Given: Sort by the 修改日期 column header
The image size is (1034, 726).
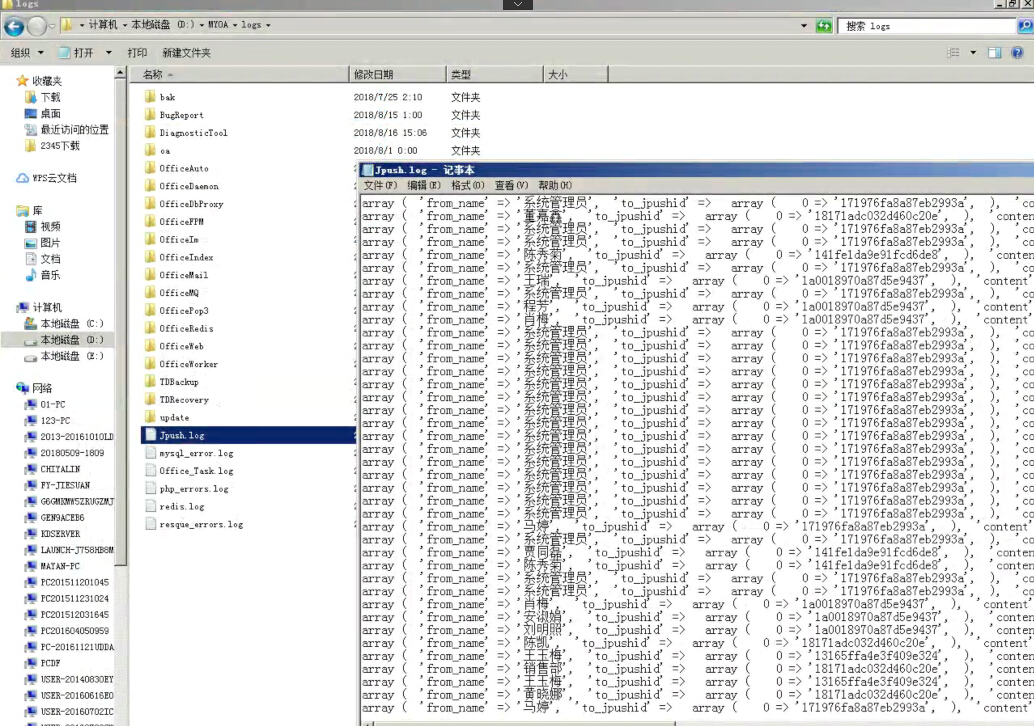Looking at the screenshot, I should click(x=373, y=74).
